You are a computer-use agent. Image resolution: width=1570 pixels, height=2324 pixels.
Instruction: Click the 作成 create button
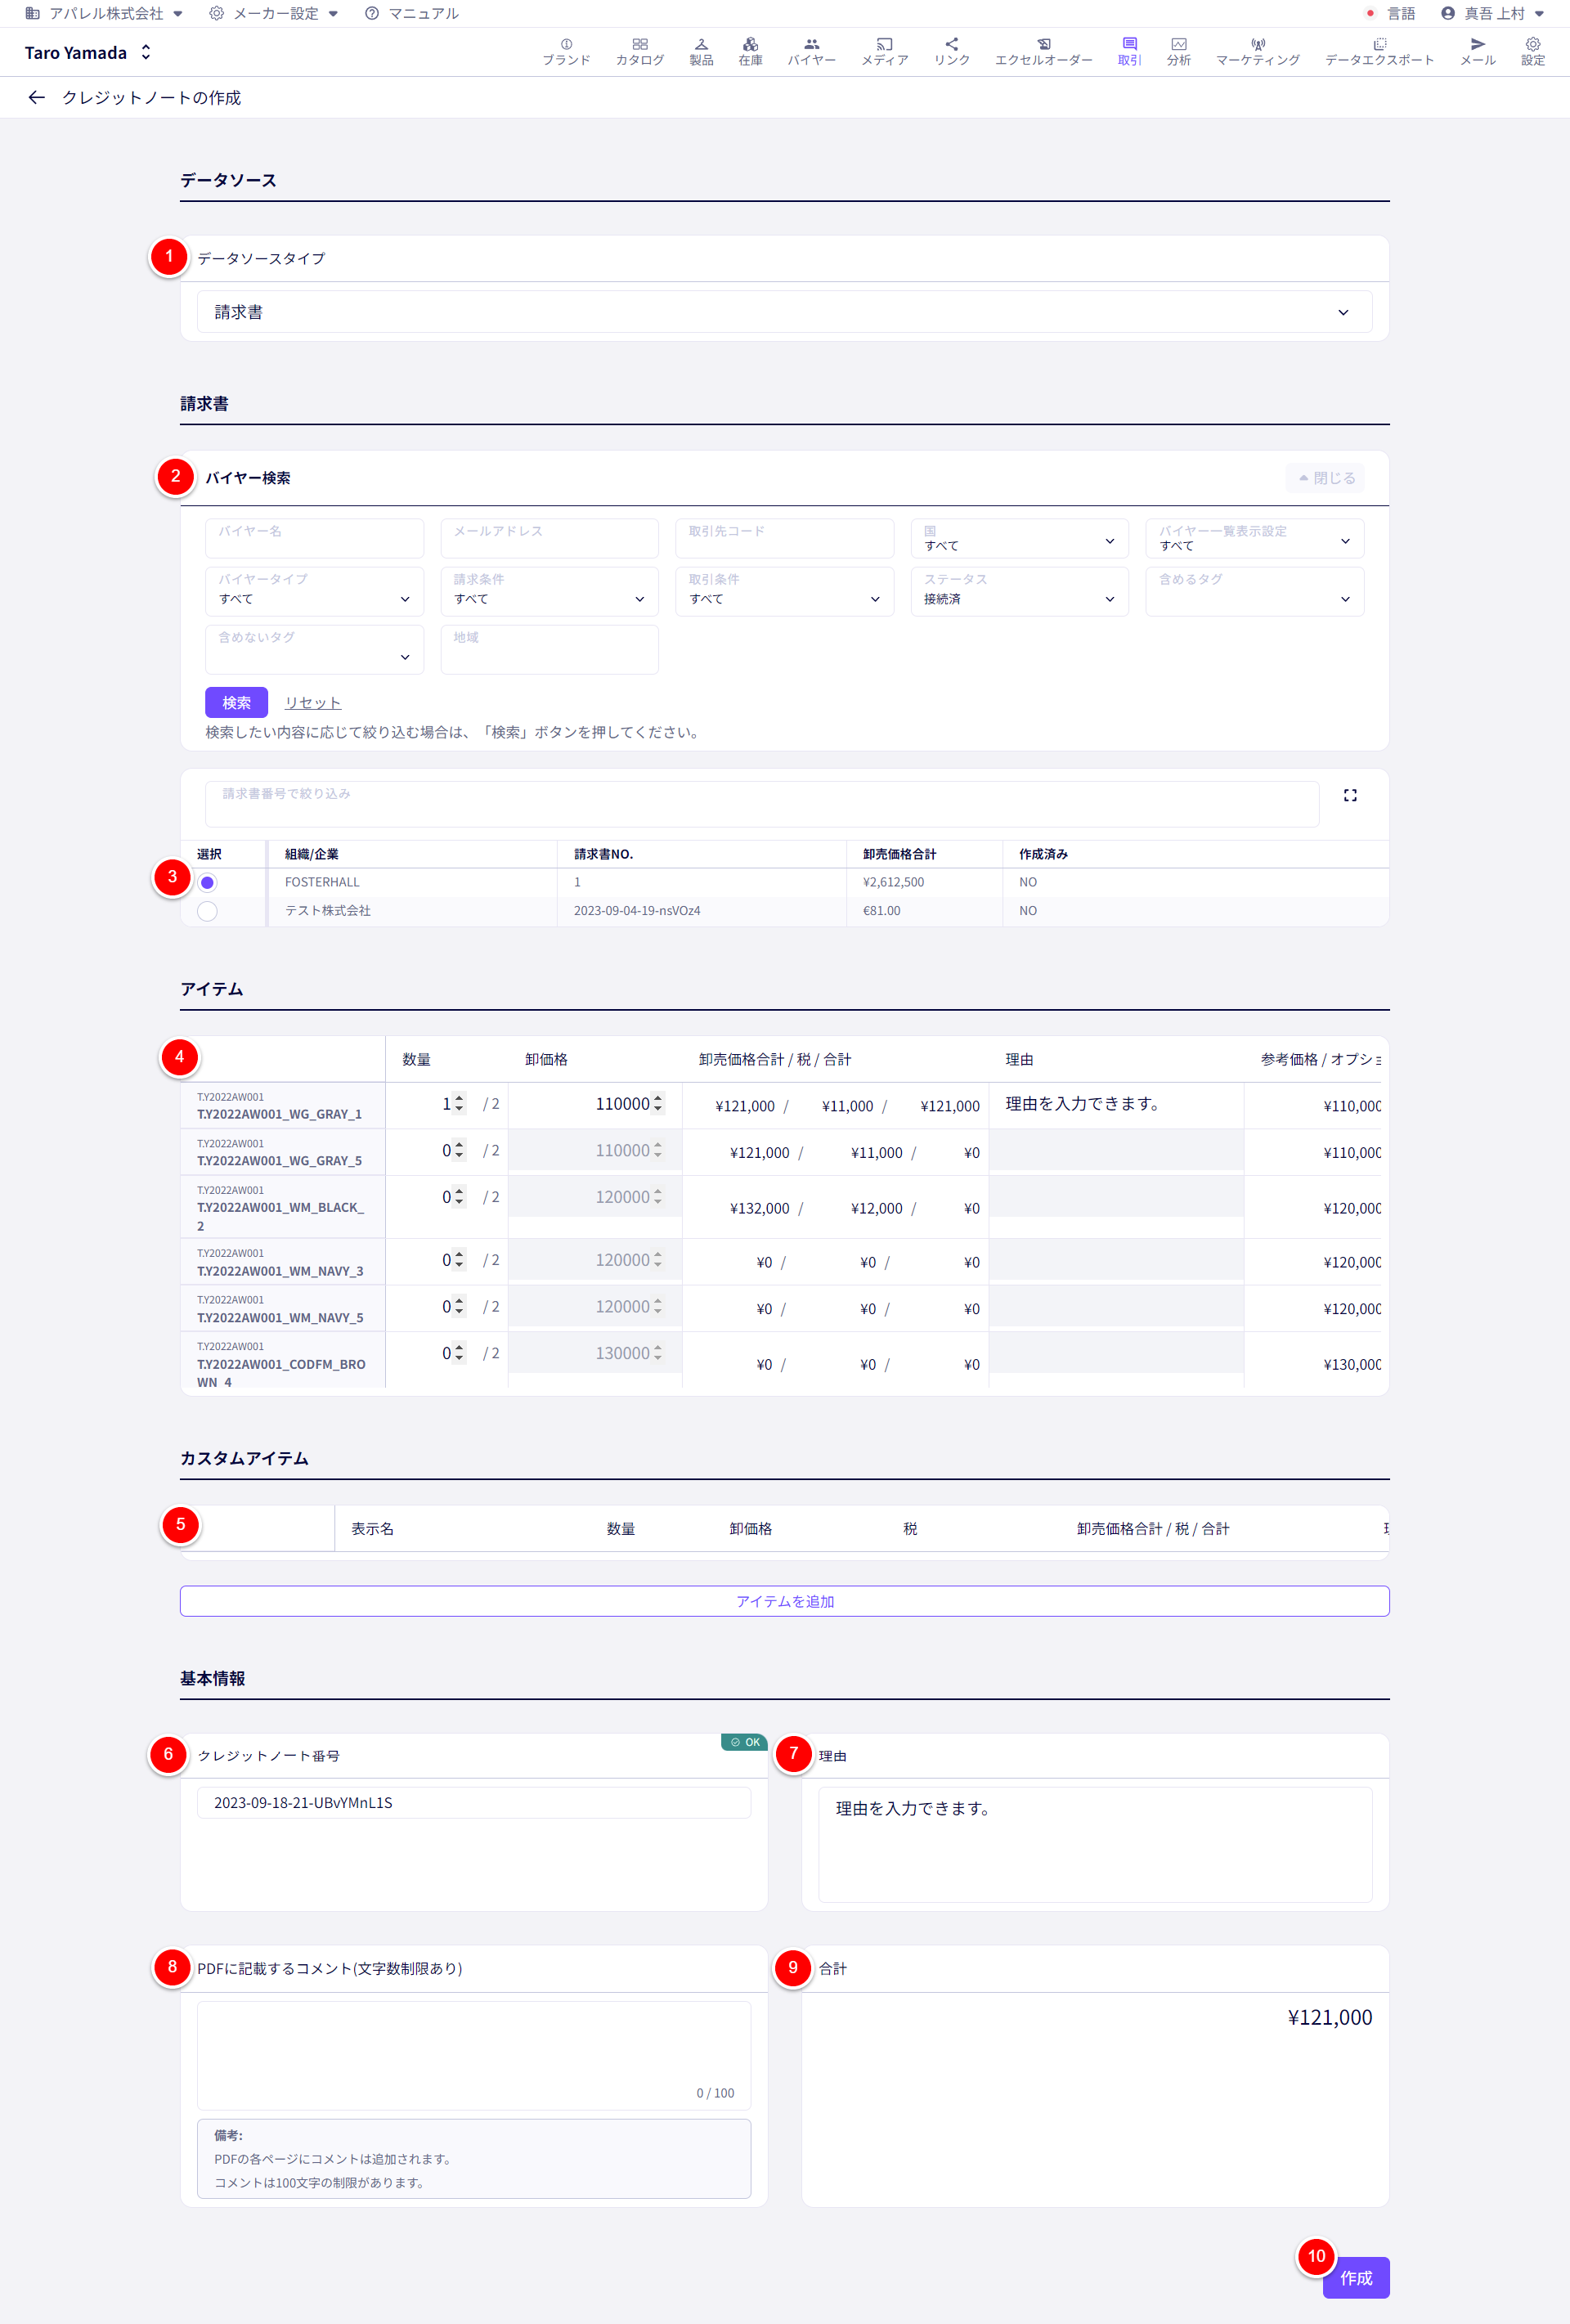point(1355,2277)
